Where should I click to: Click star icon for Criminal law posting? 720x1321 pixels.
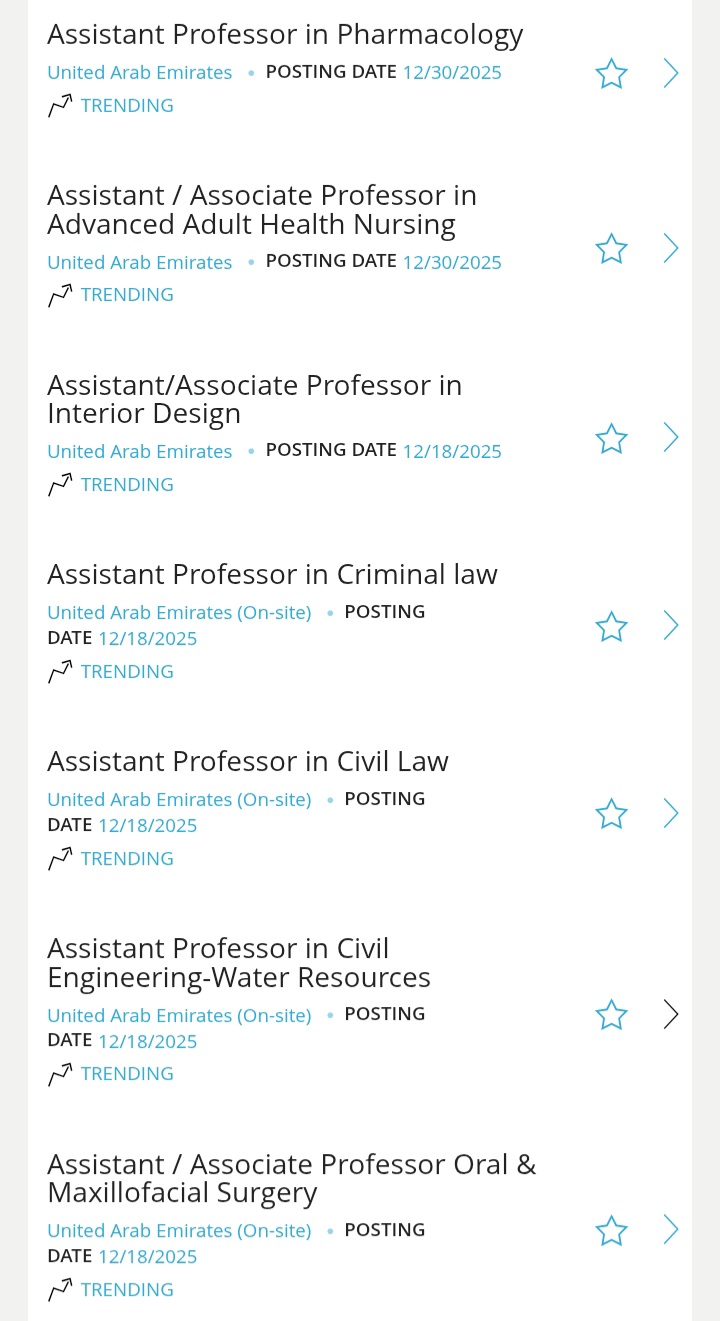(611, 627)
